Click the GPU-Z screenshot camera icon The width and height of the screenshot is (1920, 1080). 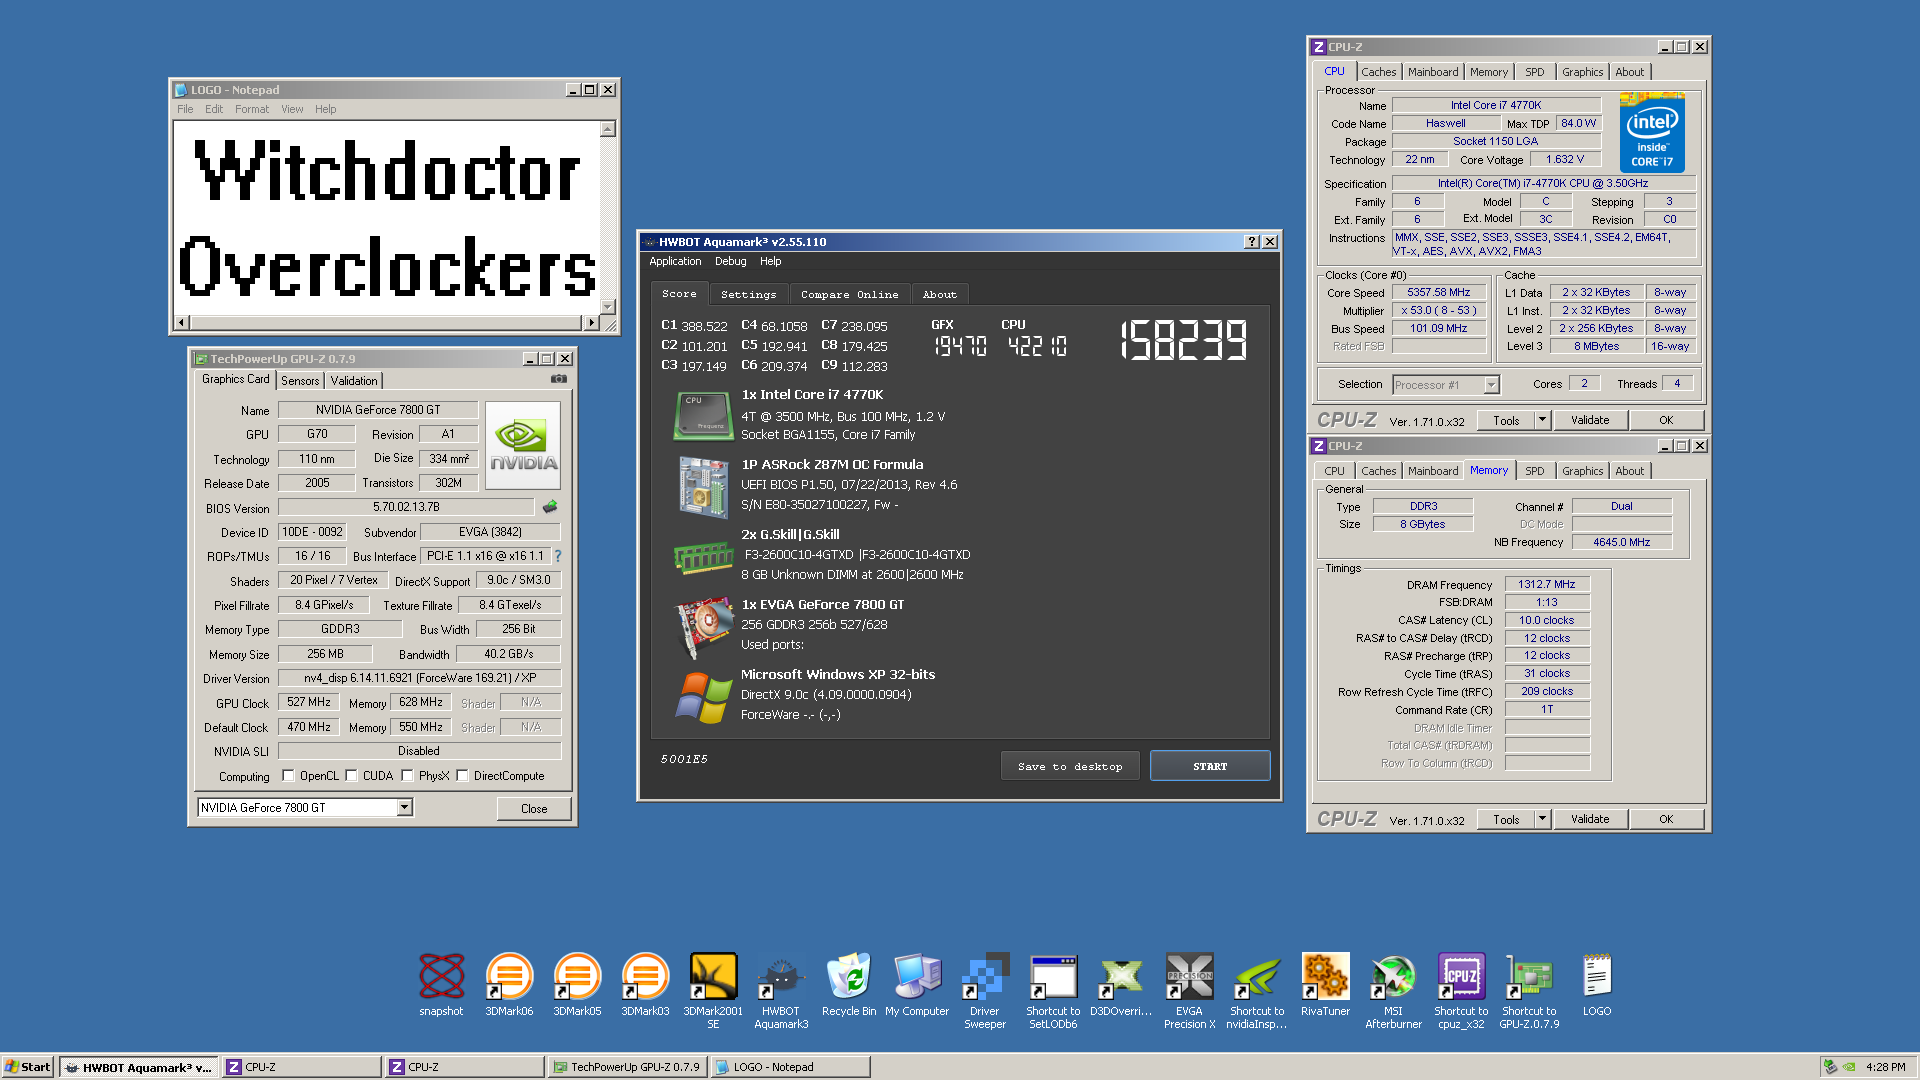[x=559, y=379]
